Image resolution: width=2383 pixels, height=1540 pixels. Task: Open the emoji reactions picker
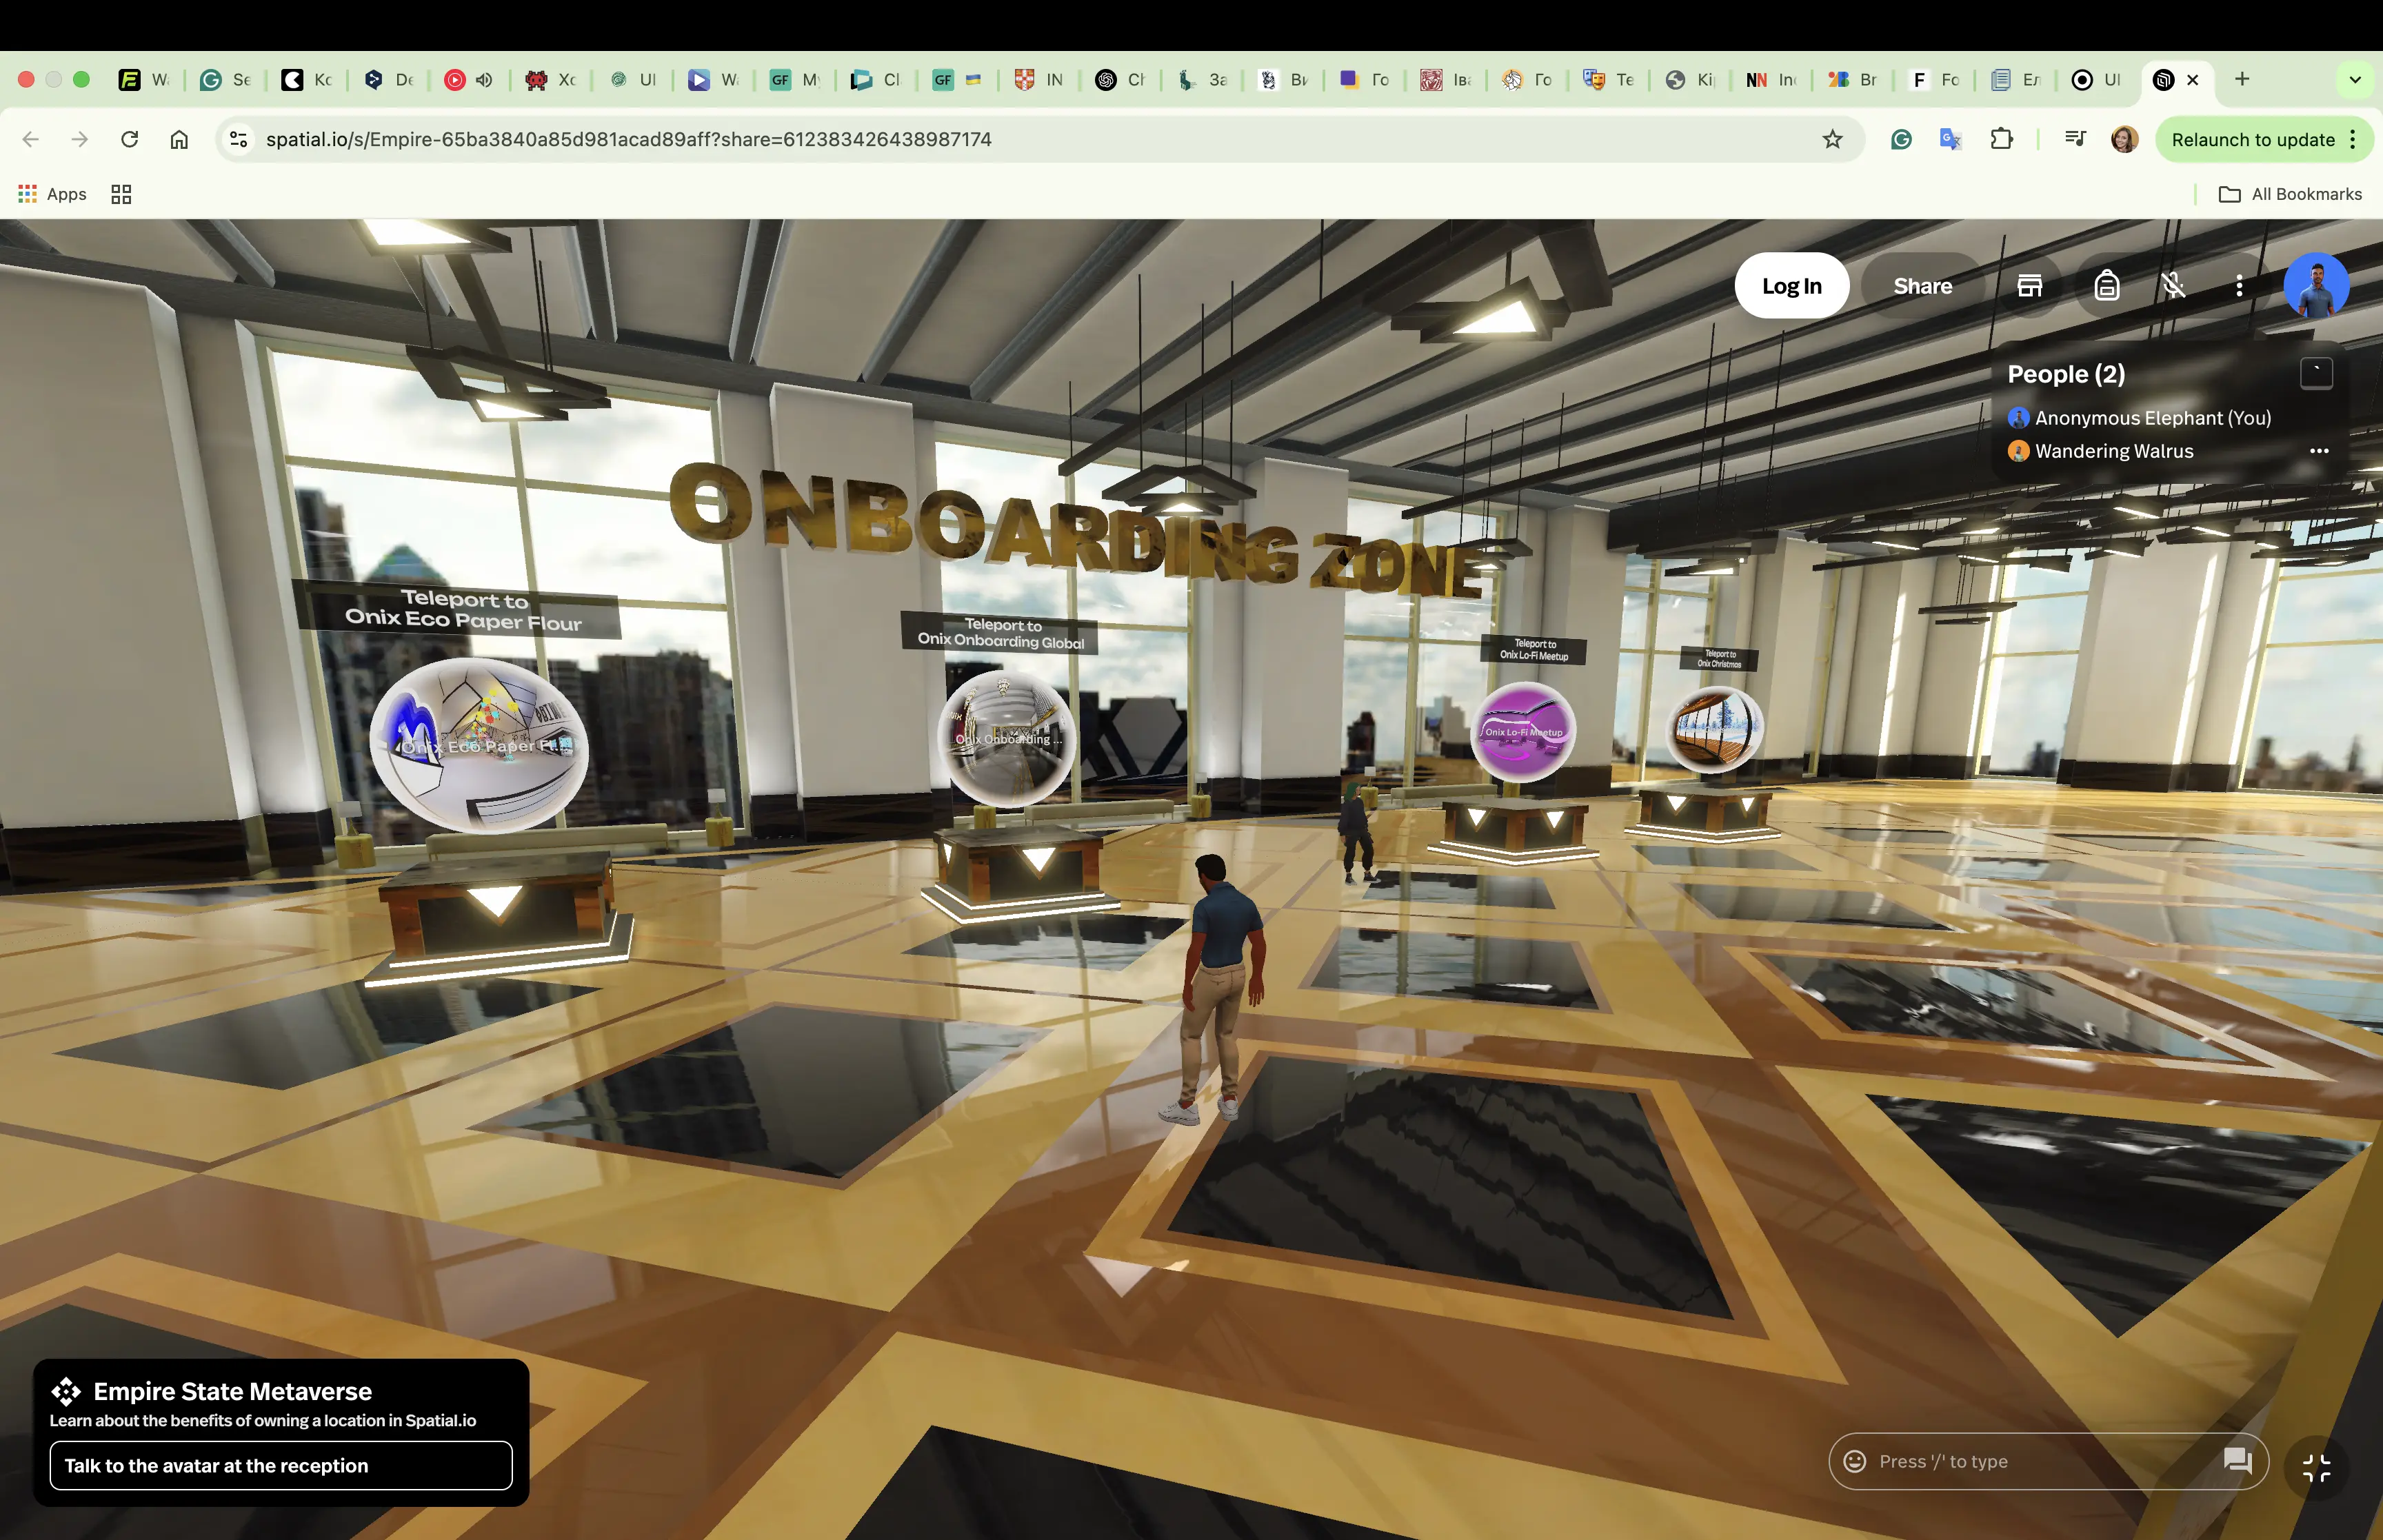point(1855,1461)
